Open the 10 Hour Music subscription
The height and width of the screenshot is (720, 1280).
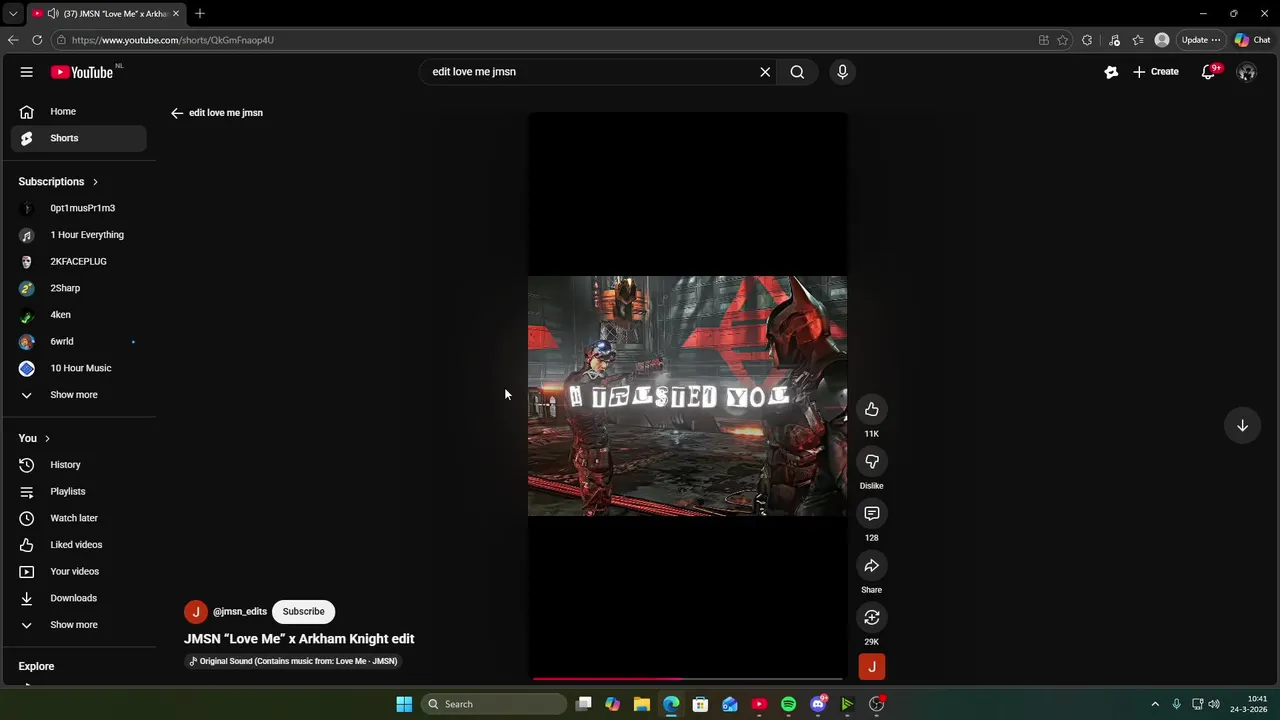pyautogui.click(x=79, y=368)
